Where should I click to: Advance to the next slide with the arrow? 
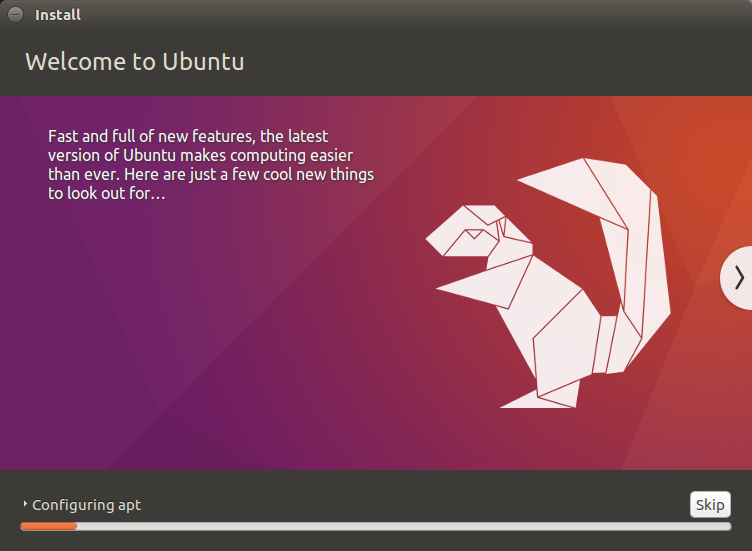point(738,278)
